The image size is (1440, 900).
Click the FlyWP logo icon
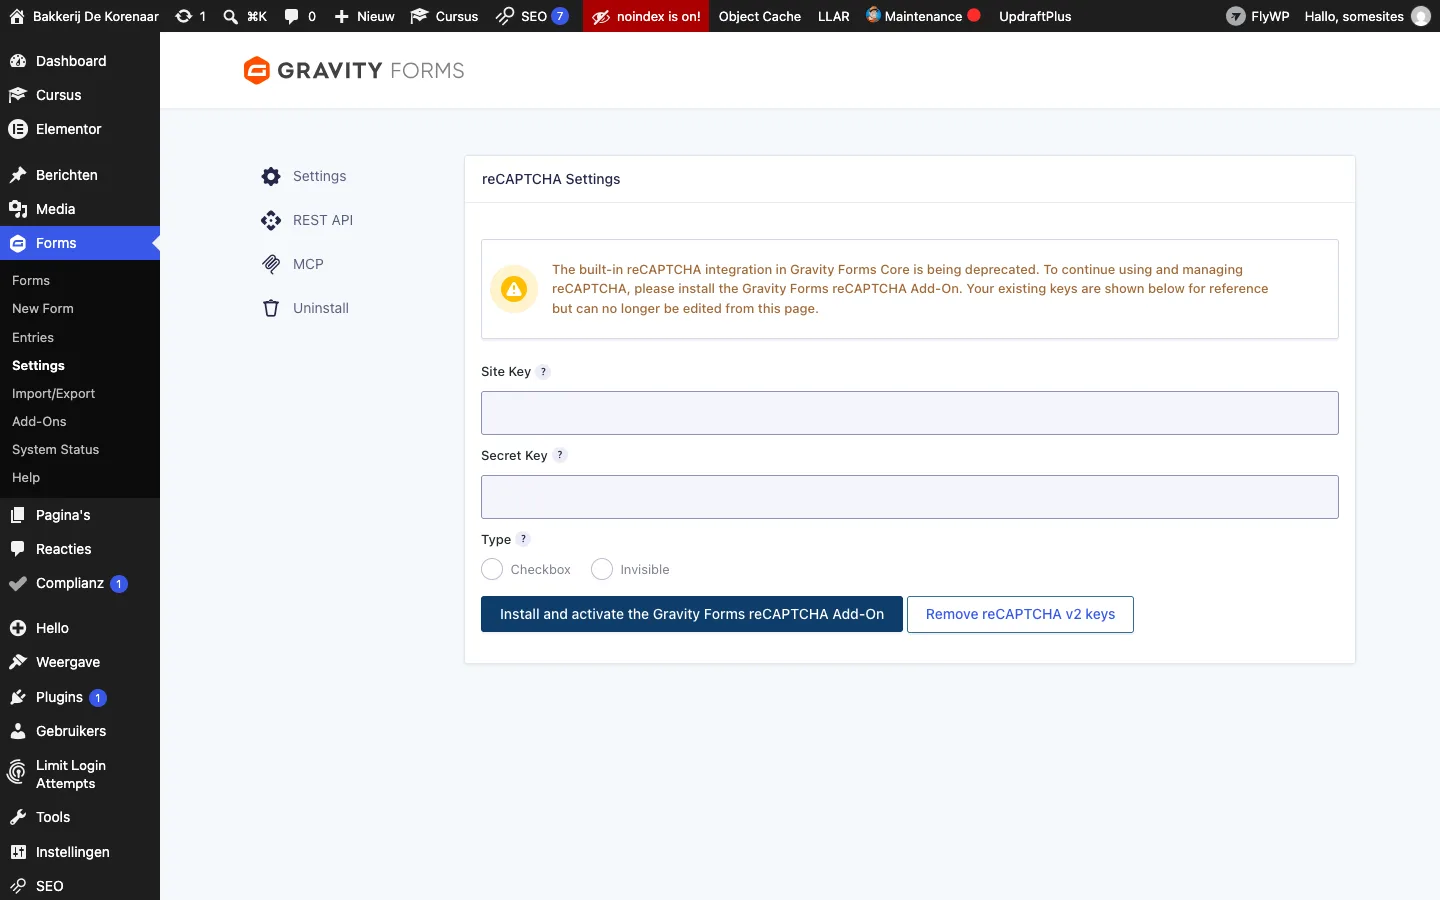(1236, 16)
